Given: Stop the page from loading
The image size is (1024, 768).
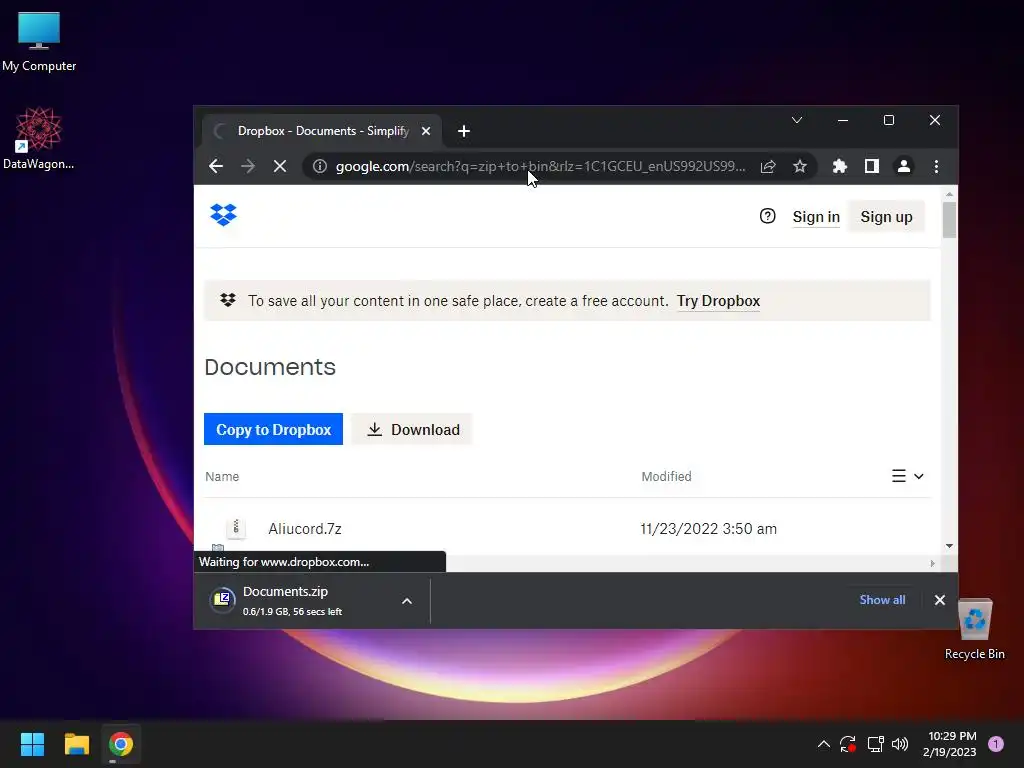Looking at the screenshot, I should (x=280, y=167).
